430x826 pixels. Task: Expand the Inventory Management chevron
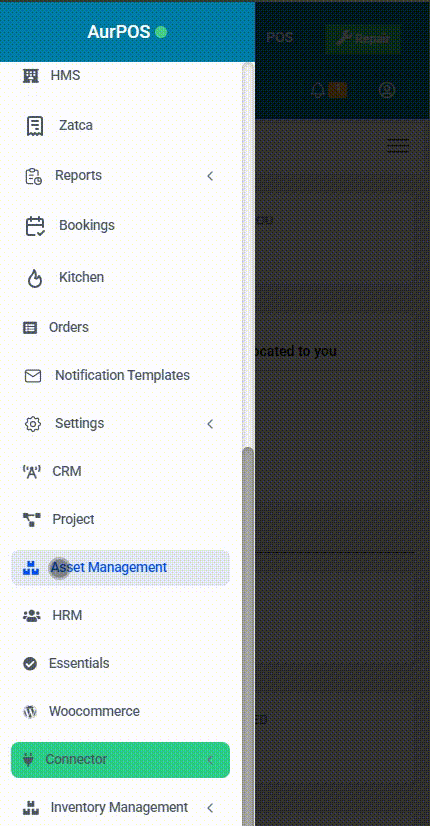click(210, 808)
